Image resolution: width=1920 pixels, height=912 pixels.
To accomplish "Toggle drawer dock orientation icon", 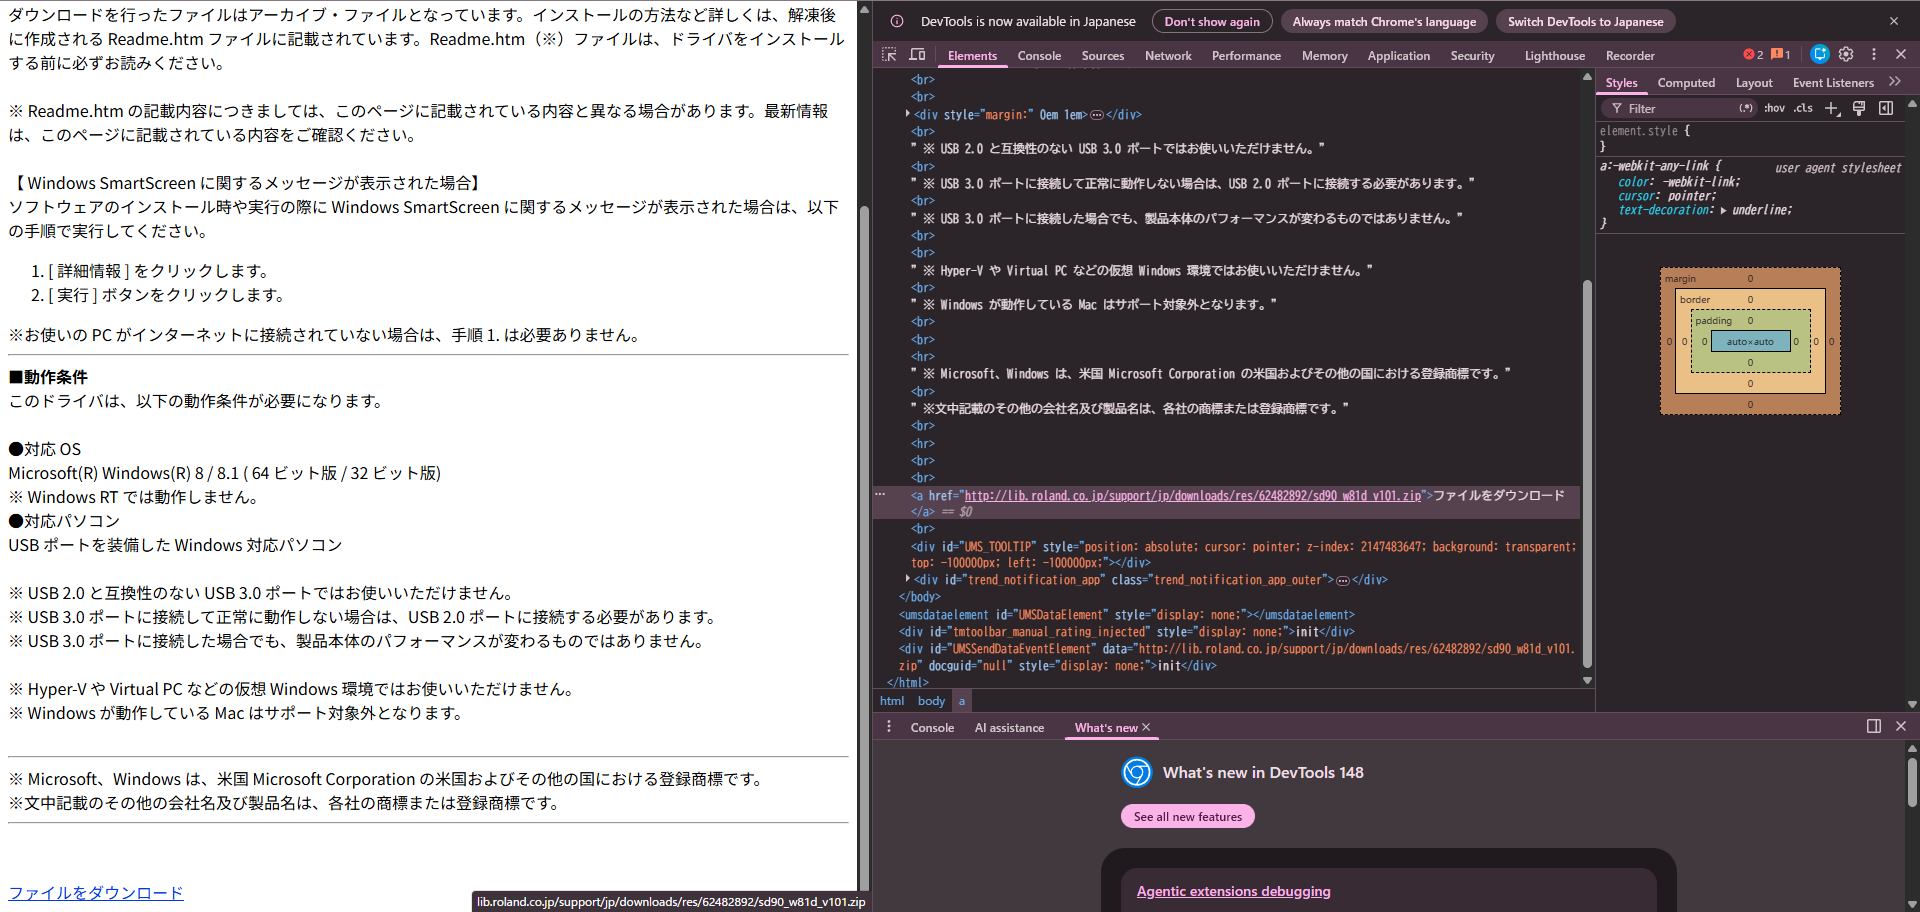I will click(x=1874, y=726).
